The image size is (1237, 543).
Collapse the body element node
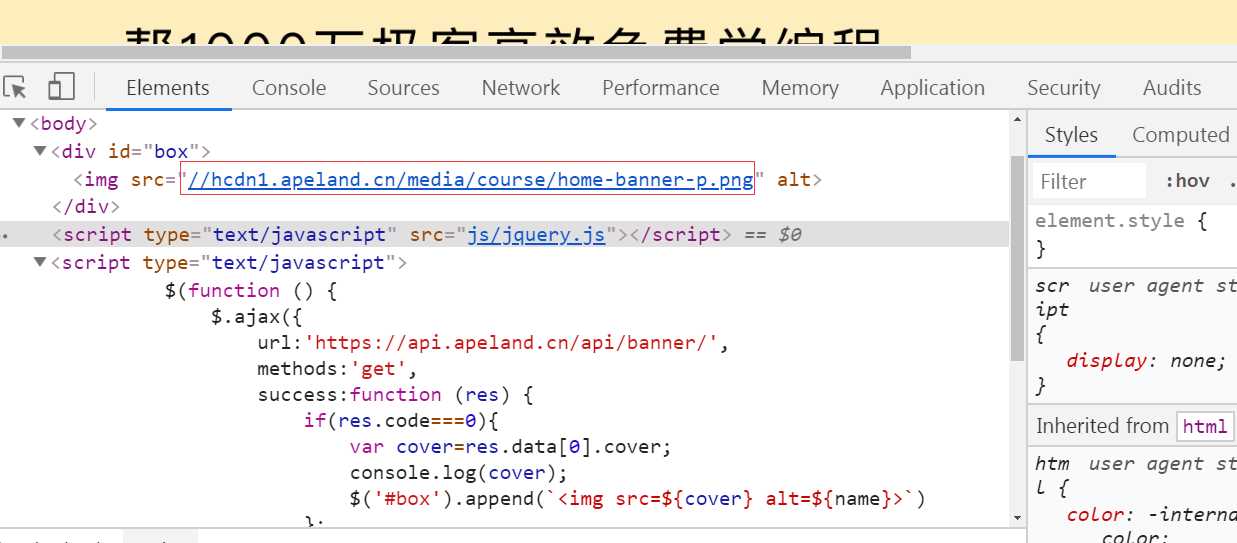point(19,124)
